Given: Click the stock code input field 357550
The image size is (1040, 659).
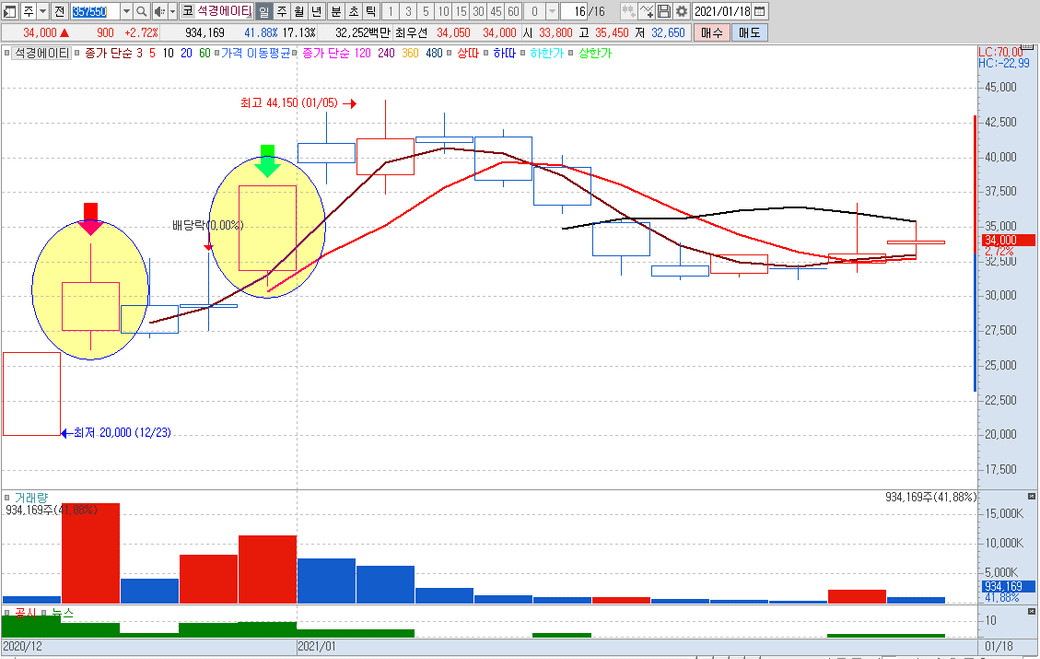Looking at the screenshot, I should tap(95, 11).
